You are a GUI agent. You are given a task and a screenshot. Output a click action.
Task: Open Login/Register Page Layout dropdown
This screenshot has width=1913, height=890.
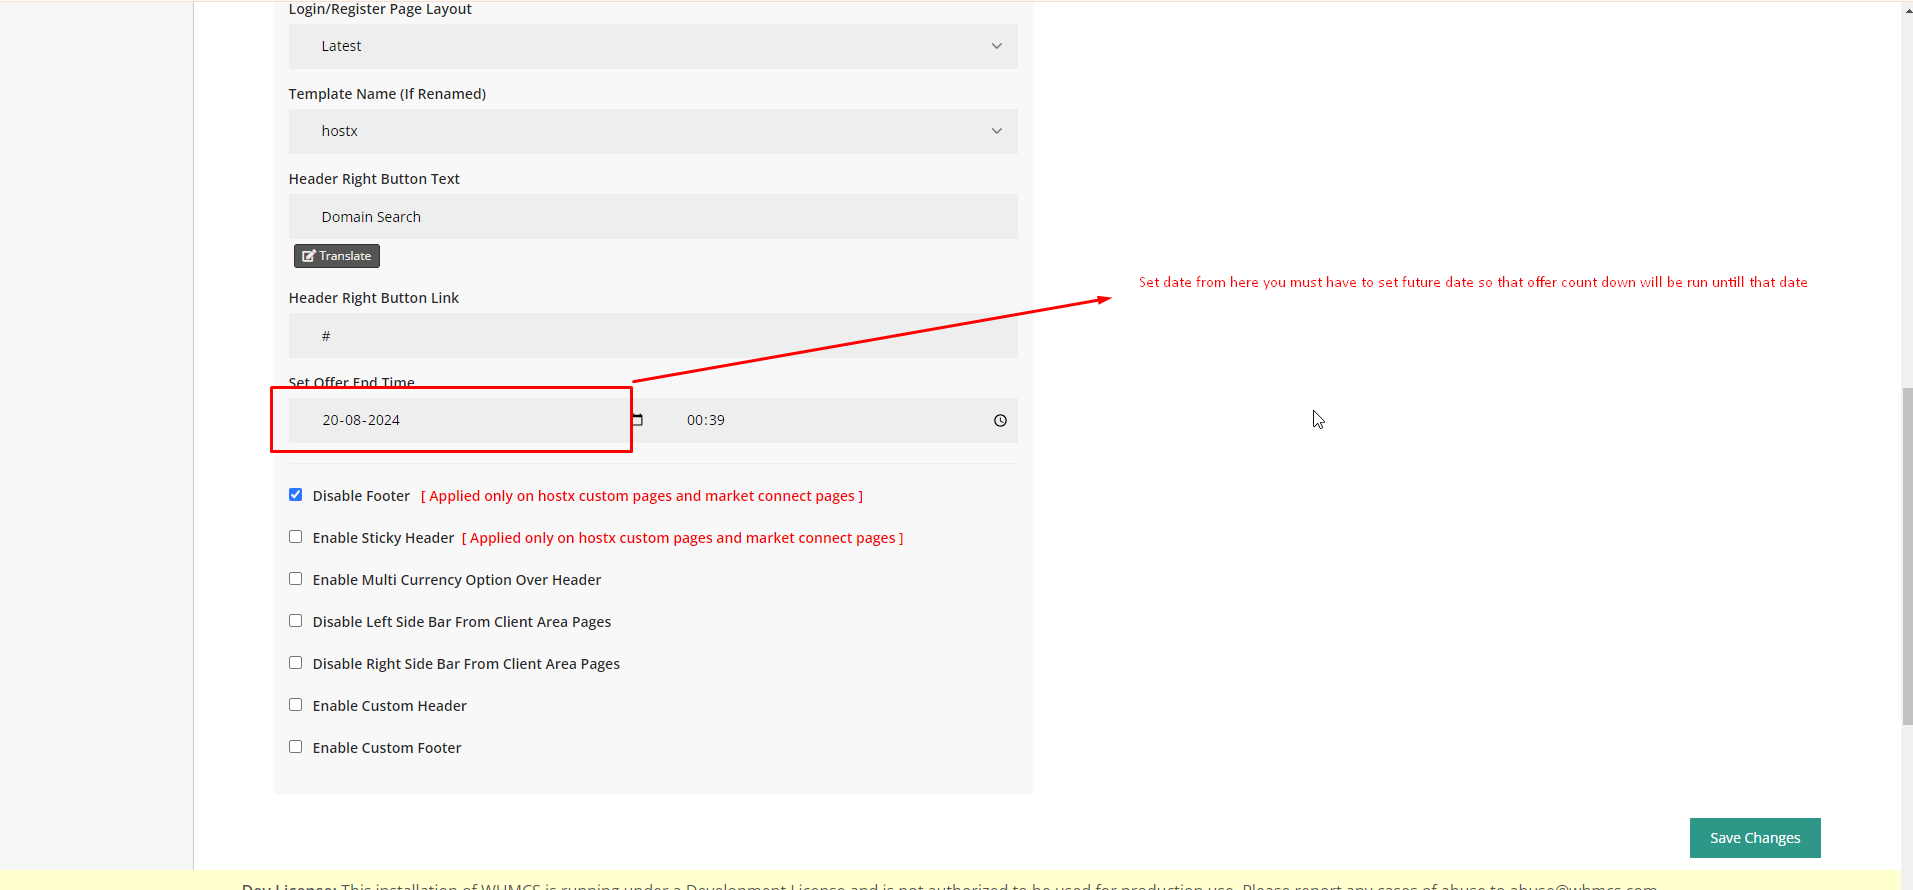coord(652,46)
